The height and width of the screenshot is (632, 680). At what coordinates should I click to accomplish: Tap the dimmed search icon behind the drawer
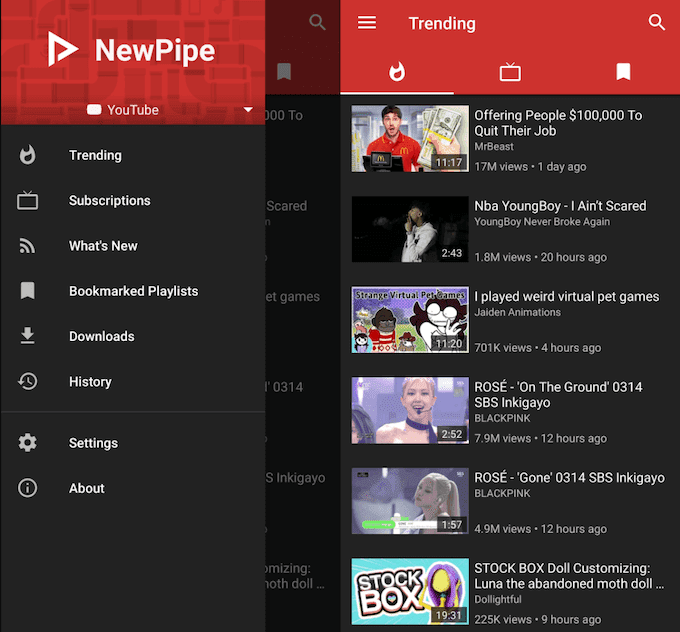coord(317,22)
